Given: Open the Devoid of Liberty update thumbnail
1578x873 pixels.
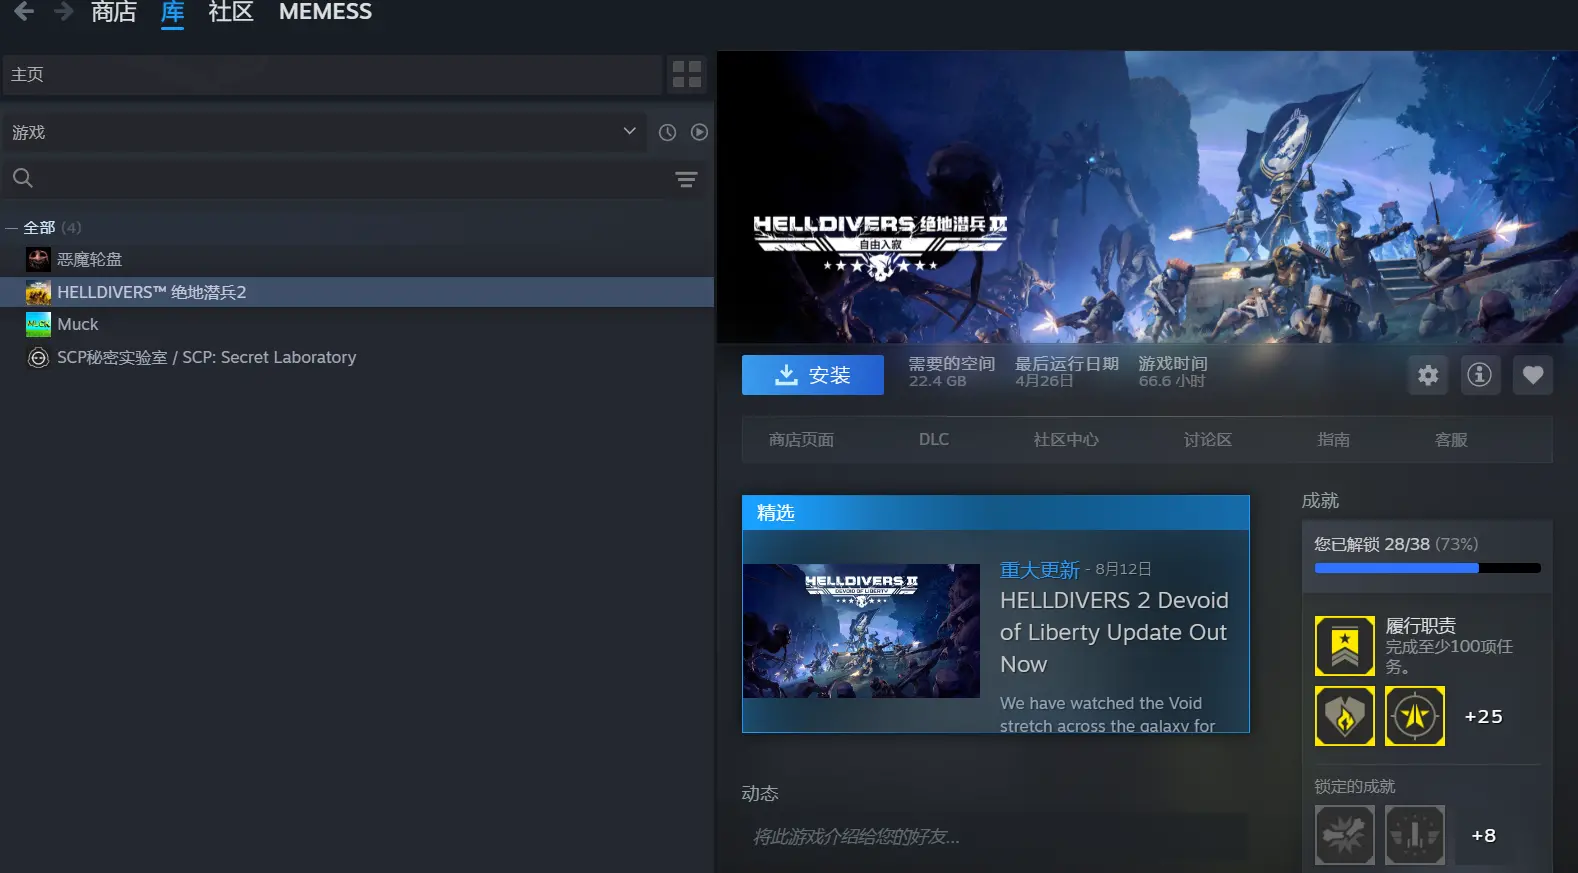Looking at the screenshot, I should tap(861, 631).
